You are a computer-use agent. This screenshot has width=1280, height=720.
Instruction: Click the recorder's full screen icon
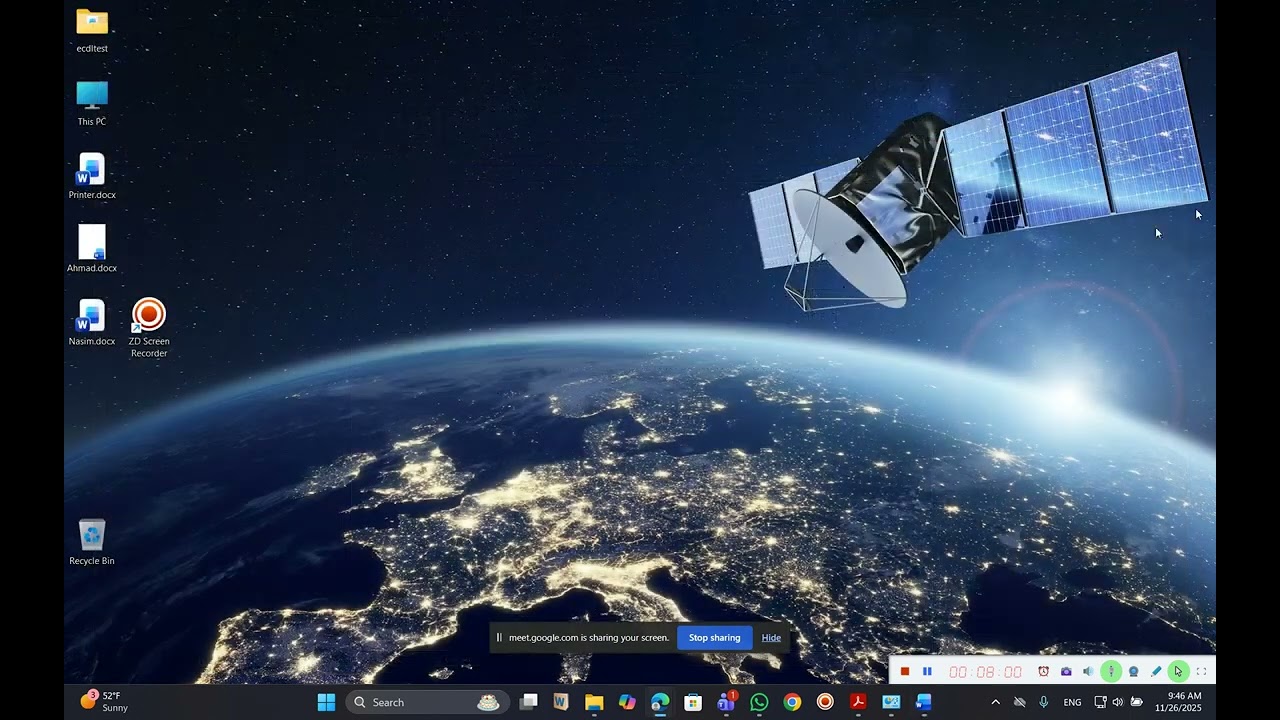click(x=1201, y=672)
